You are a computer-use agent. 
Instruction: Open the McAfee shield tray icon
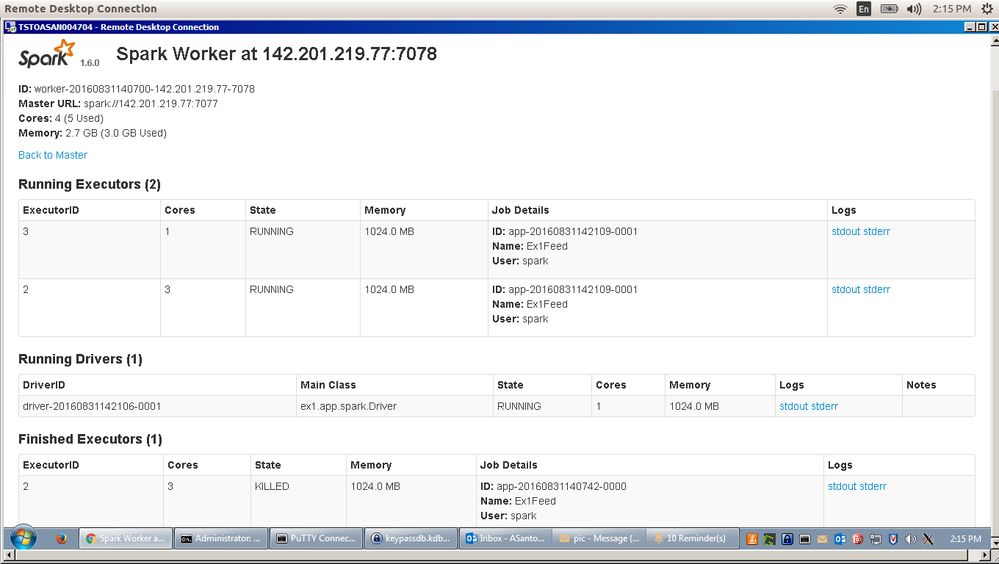coord(893,539)
